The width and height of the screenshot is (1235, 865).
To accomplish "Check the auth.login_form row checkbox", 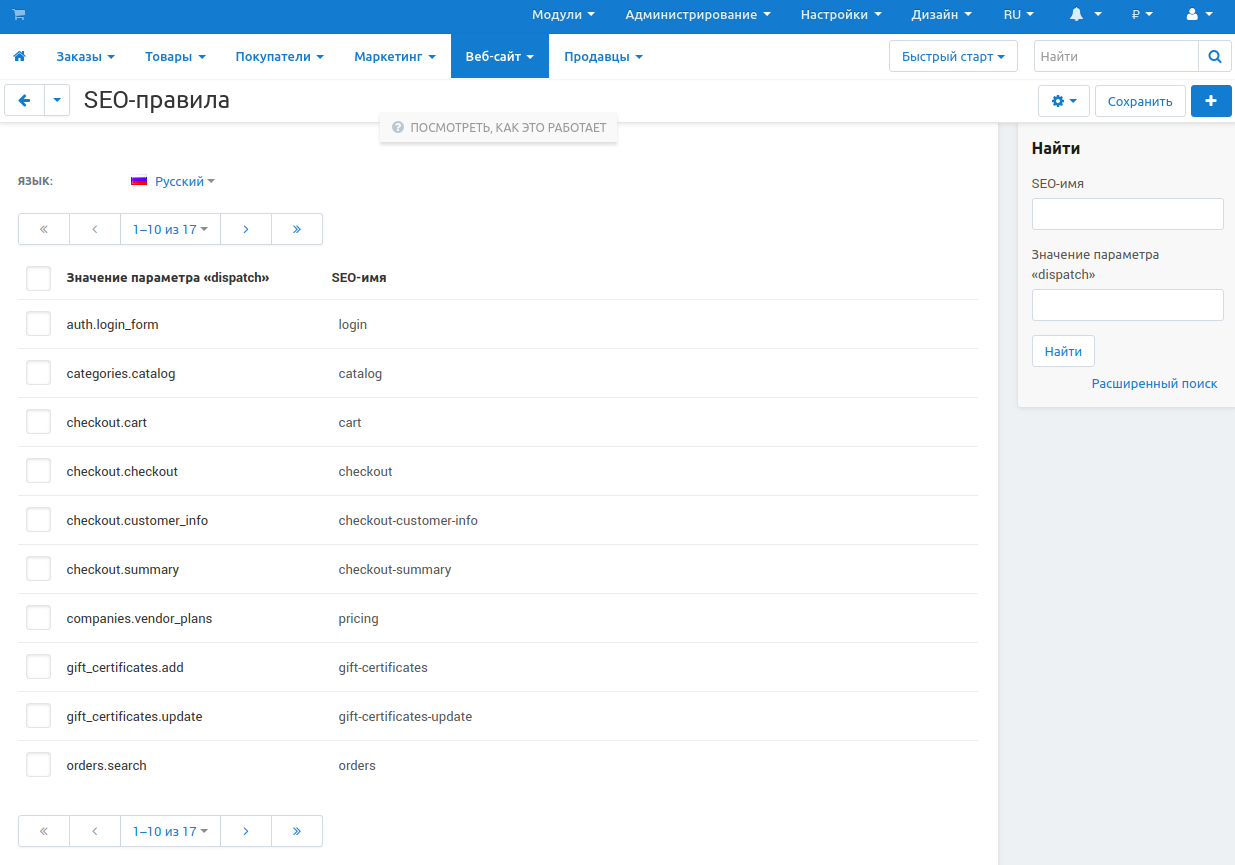I will pos(38,324).
